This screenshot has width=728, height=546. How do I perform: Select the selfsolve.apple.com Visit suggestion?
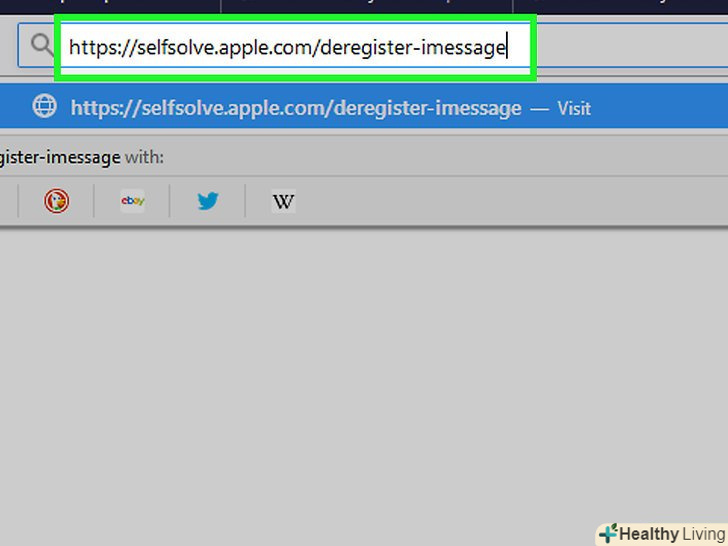tap(364, 107)
